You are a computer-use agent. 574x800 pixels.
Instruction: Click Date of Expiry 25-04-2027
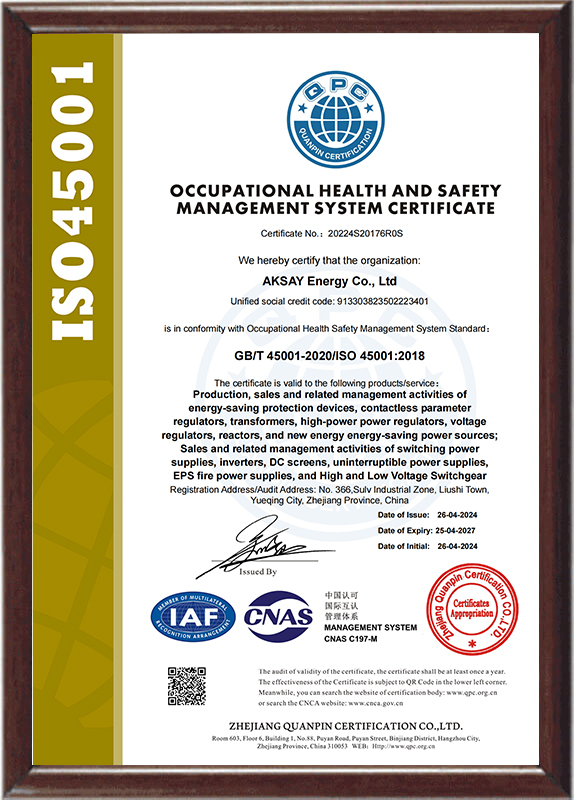tap(427, 531)
